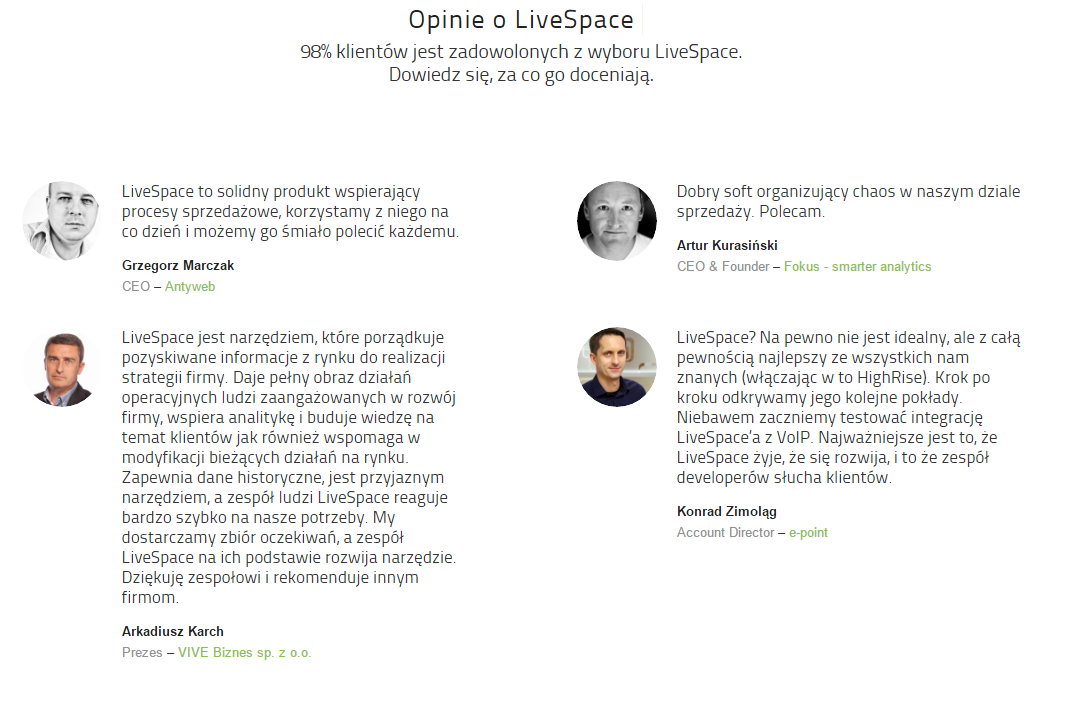
Task: Click the testimonial starting "LiveSpace jest narzędziem"
Action: click(x=290, y=467)
